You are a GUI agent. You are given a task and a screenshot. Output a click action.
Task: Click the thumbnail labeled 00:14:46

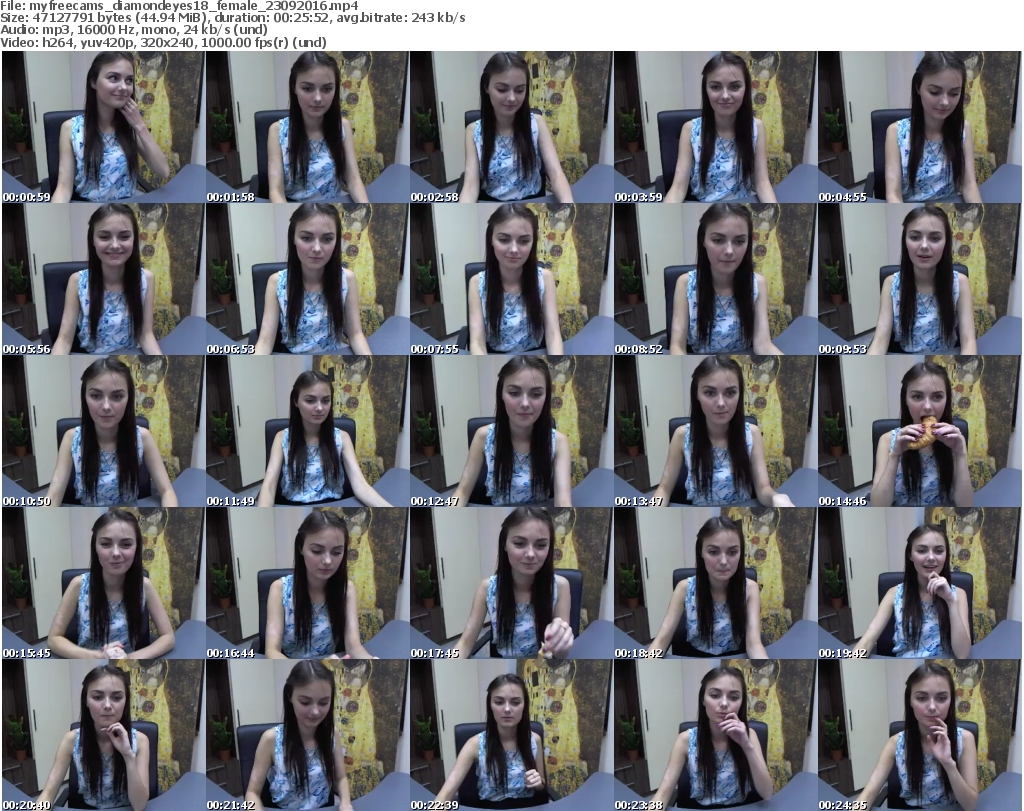[919, 431]
